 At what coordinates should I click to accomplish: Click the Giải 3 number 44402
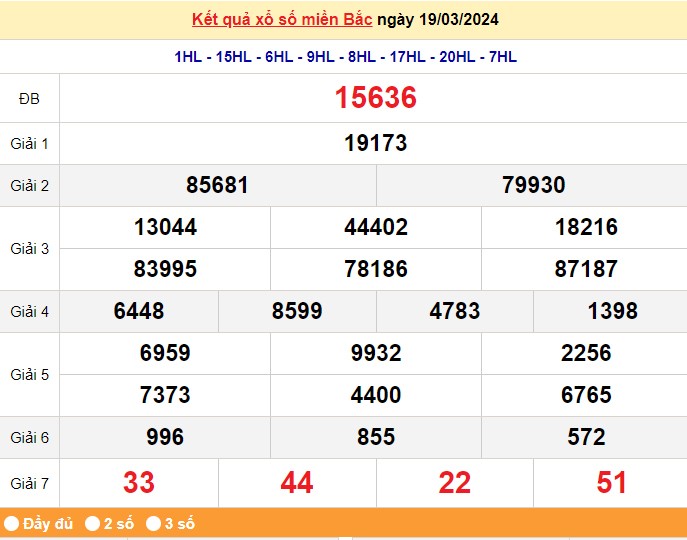[376, 227]
